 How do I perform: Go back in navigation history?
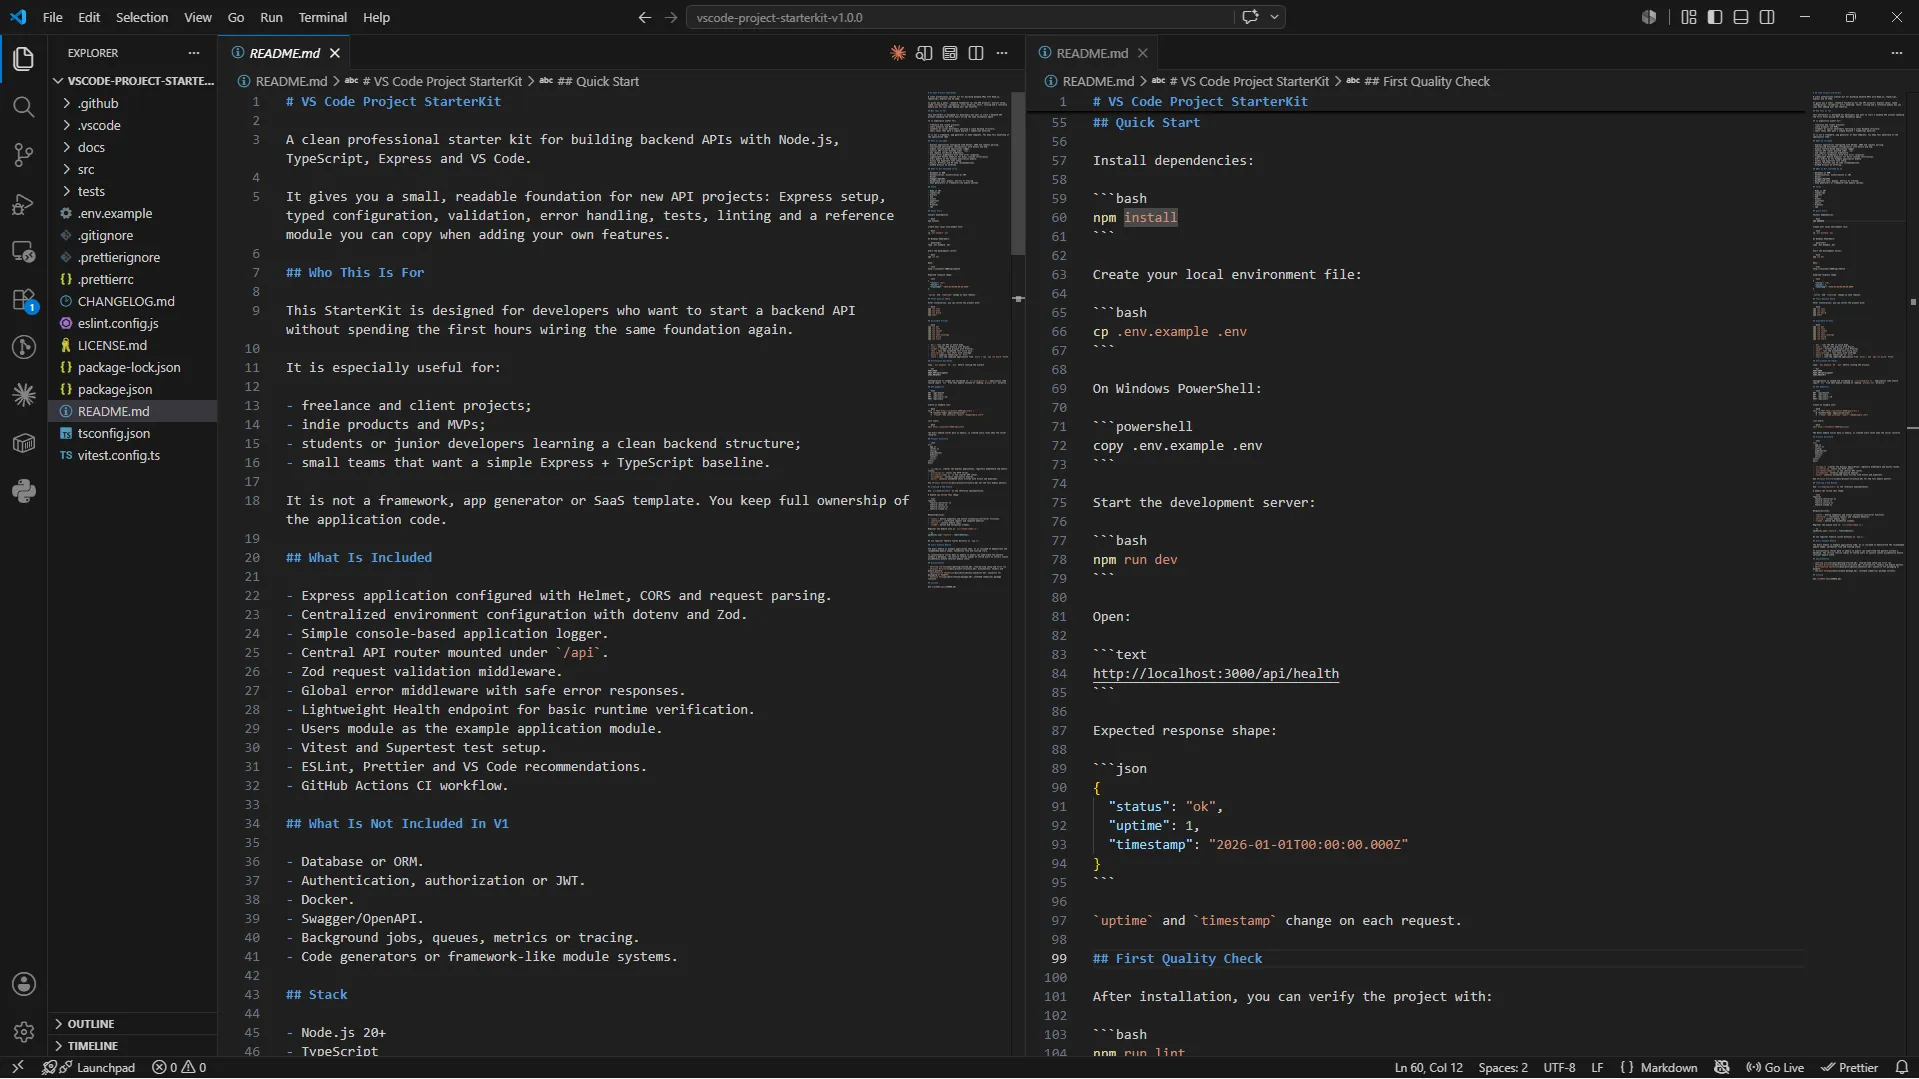coord(645,17)
